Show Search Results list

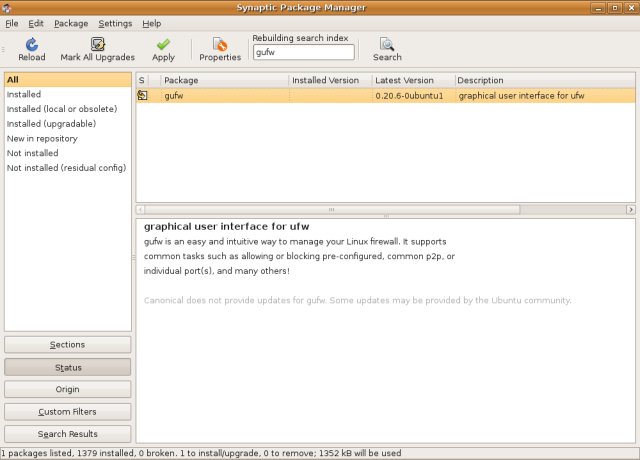tap(67, 434)
